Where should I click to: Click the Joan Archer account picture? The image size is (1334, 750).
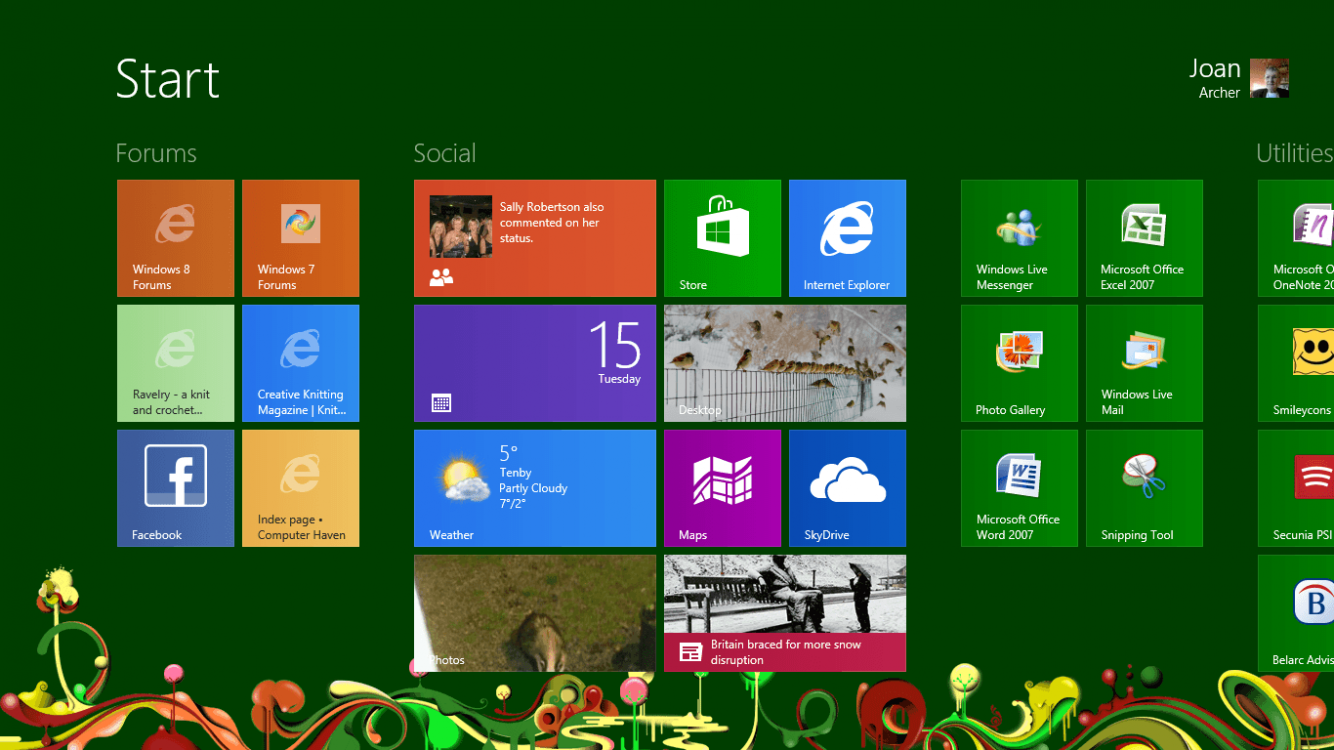[x=1269, y=78]
